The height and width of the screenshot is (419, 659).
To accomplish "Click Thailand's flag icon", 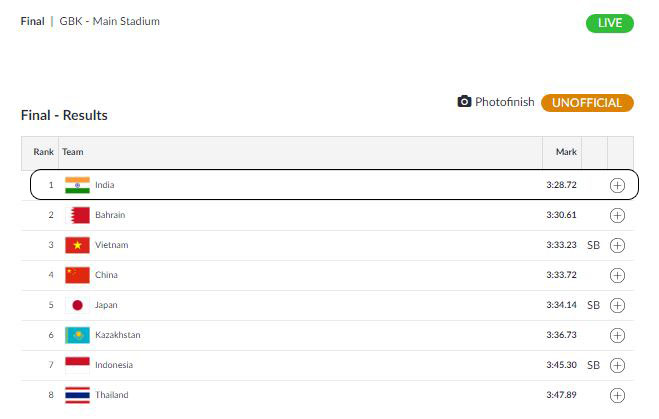I will [77, 395].
